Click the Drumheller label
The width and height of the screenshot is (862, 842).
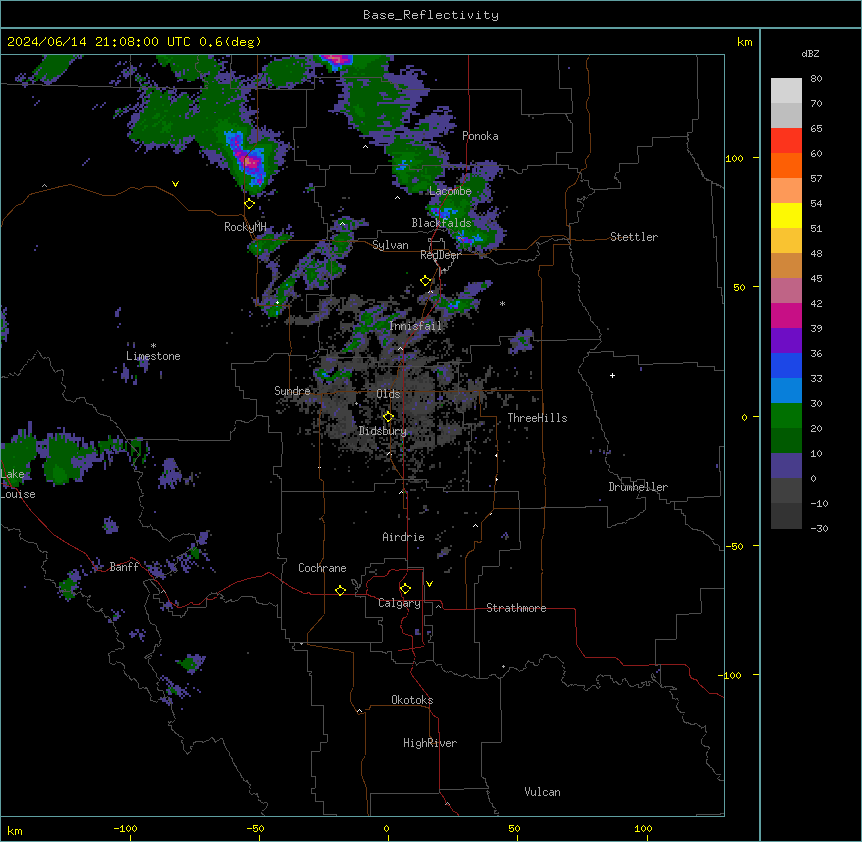coord(638,487)
